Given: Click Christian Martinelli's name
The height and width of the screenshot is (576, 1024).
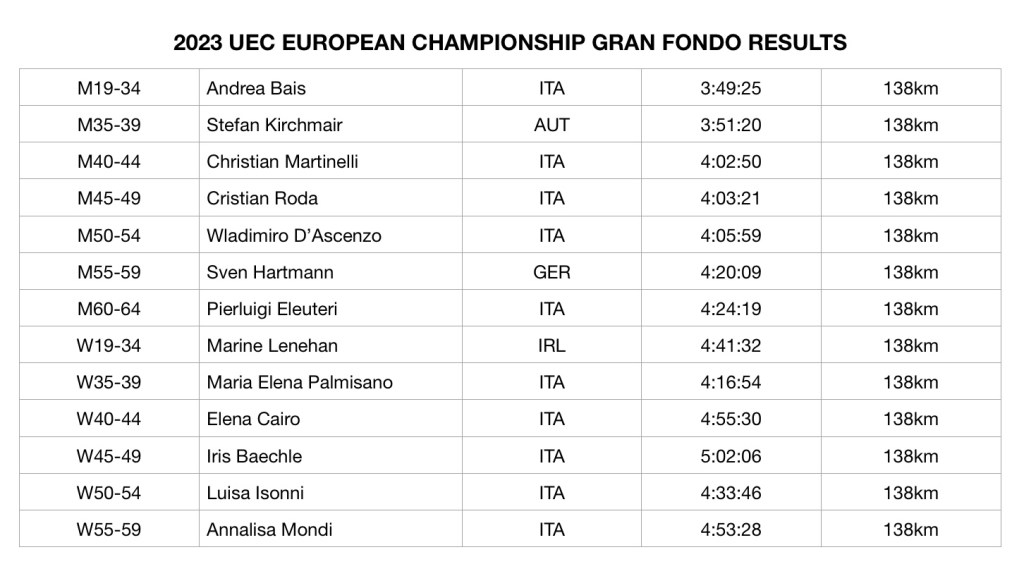Looking at the screenshot, I should pos(282,162).
